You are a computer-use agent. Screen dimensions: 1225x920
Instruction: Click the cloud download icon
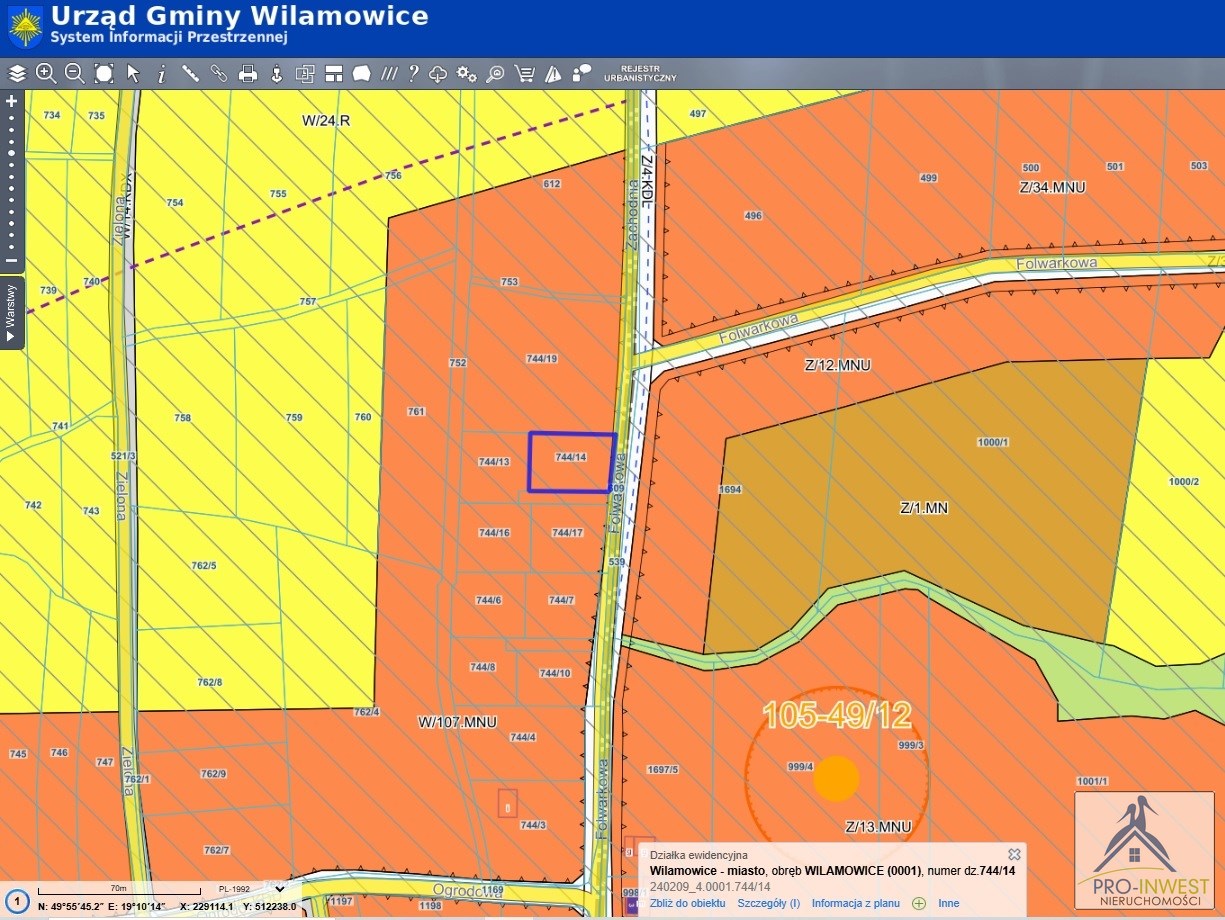pos(438,73)
